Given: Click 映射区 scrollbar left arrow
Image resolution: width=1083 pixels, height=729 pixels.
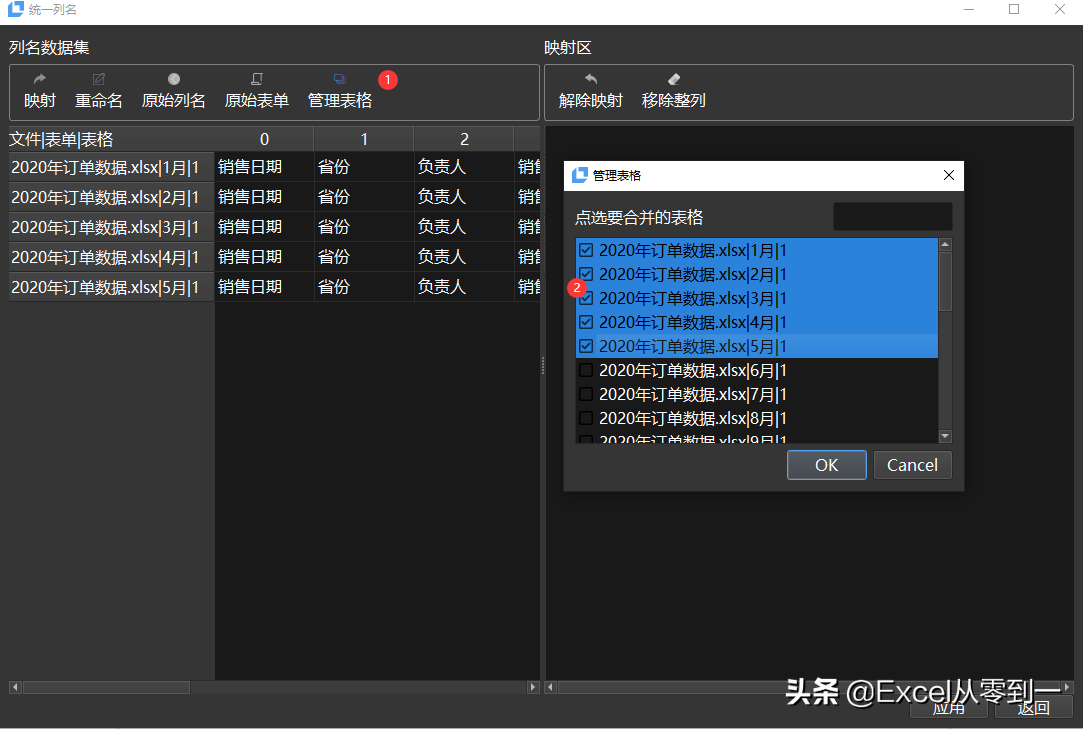Looking at the screenshot, I should point(551,687).
